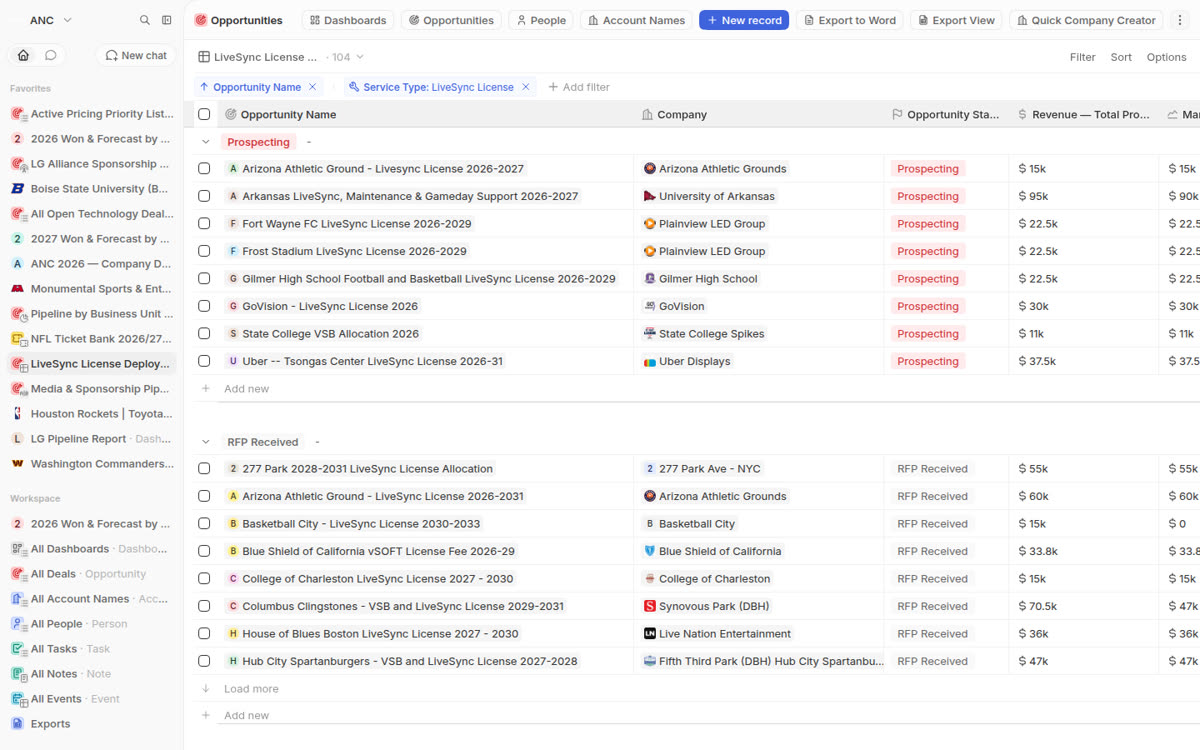Click the Gilmer High School logo icon

[x=649, y=278]
